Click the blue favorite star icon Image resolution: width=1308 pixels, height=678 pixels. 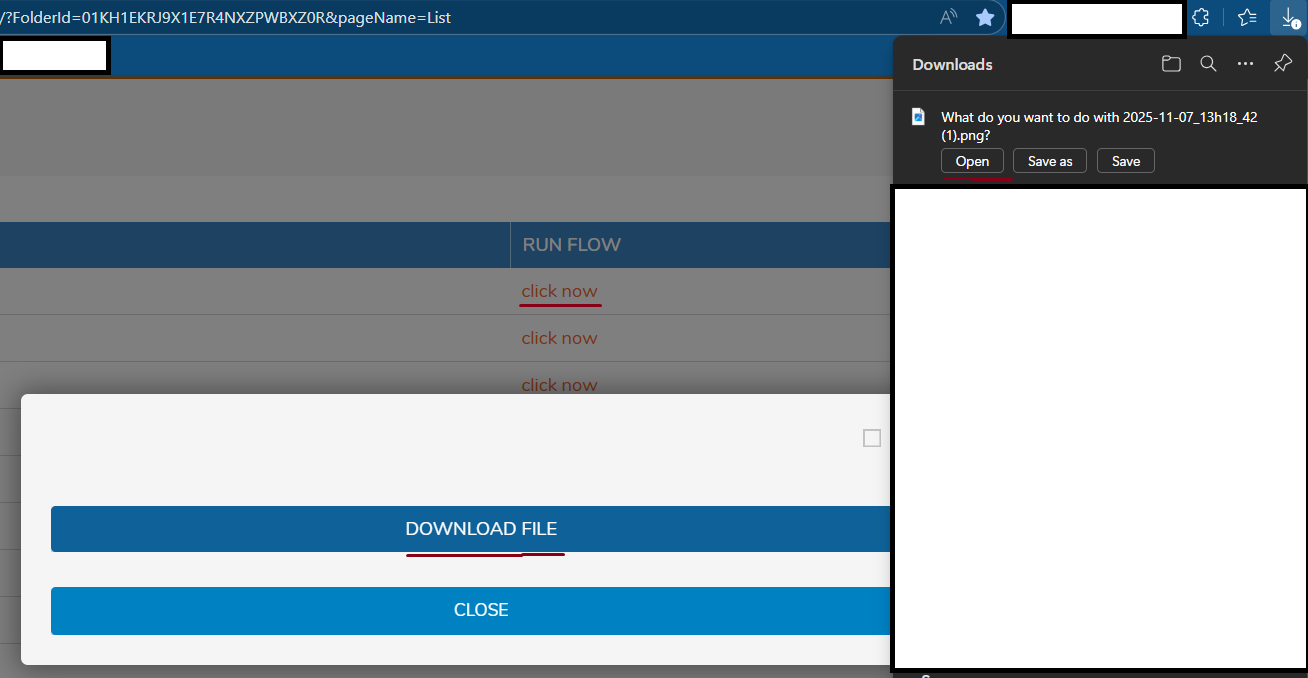(985, 17)
